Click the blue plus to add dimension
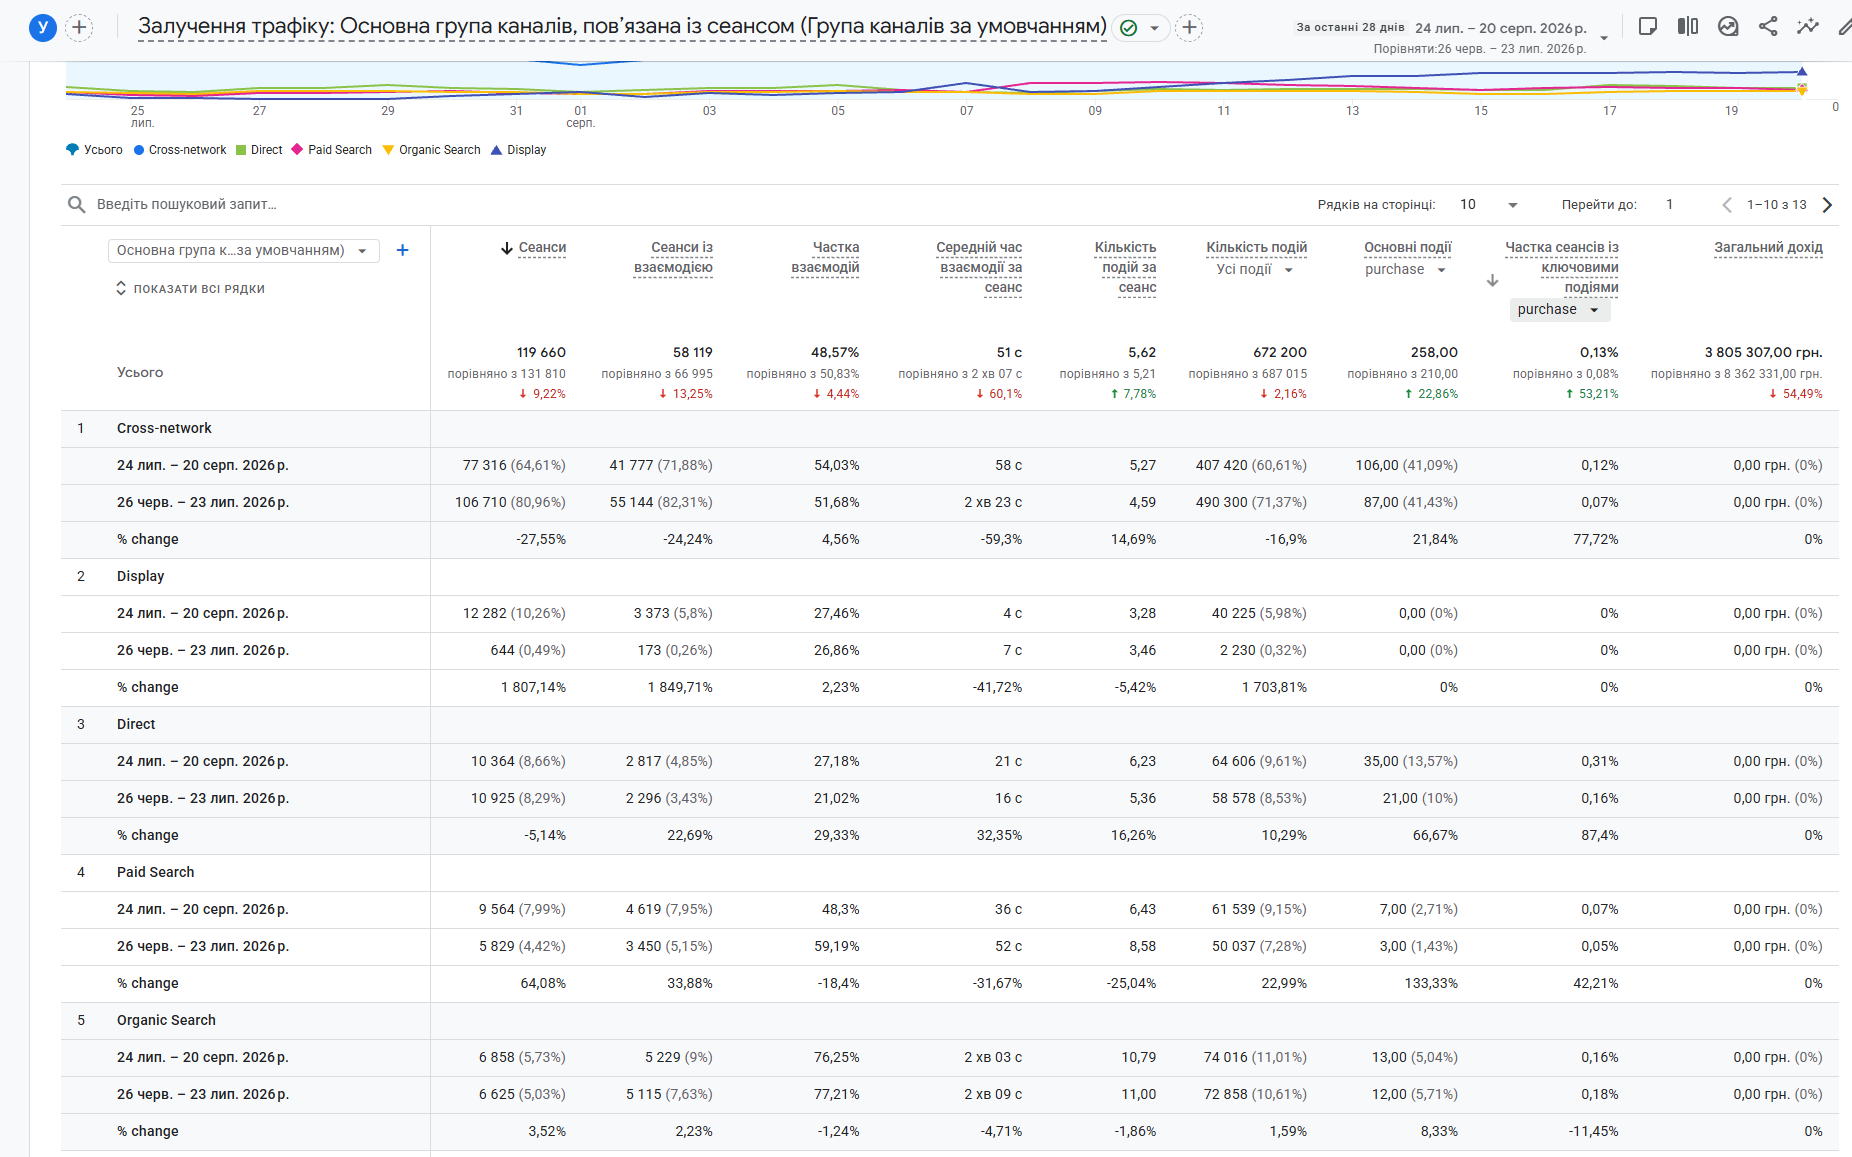 (402, 250)
